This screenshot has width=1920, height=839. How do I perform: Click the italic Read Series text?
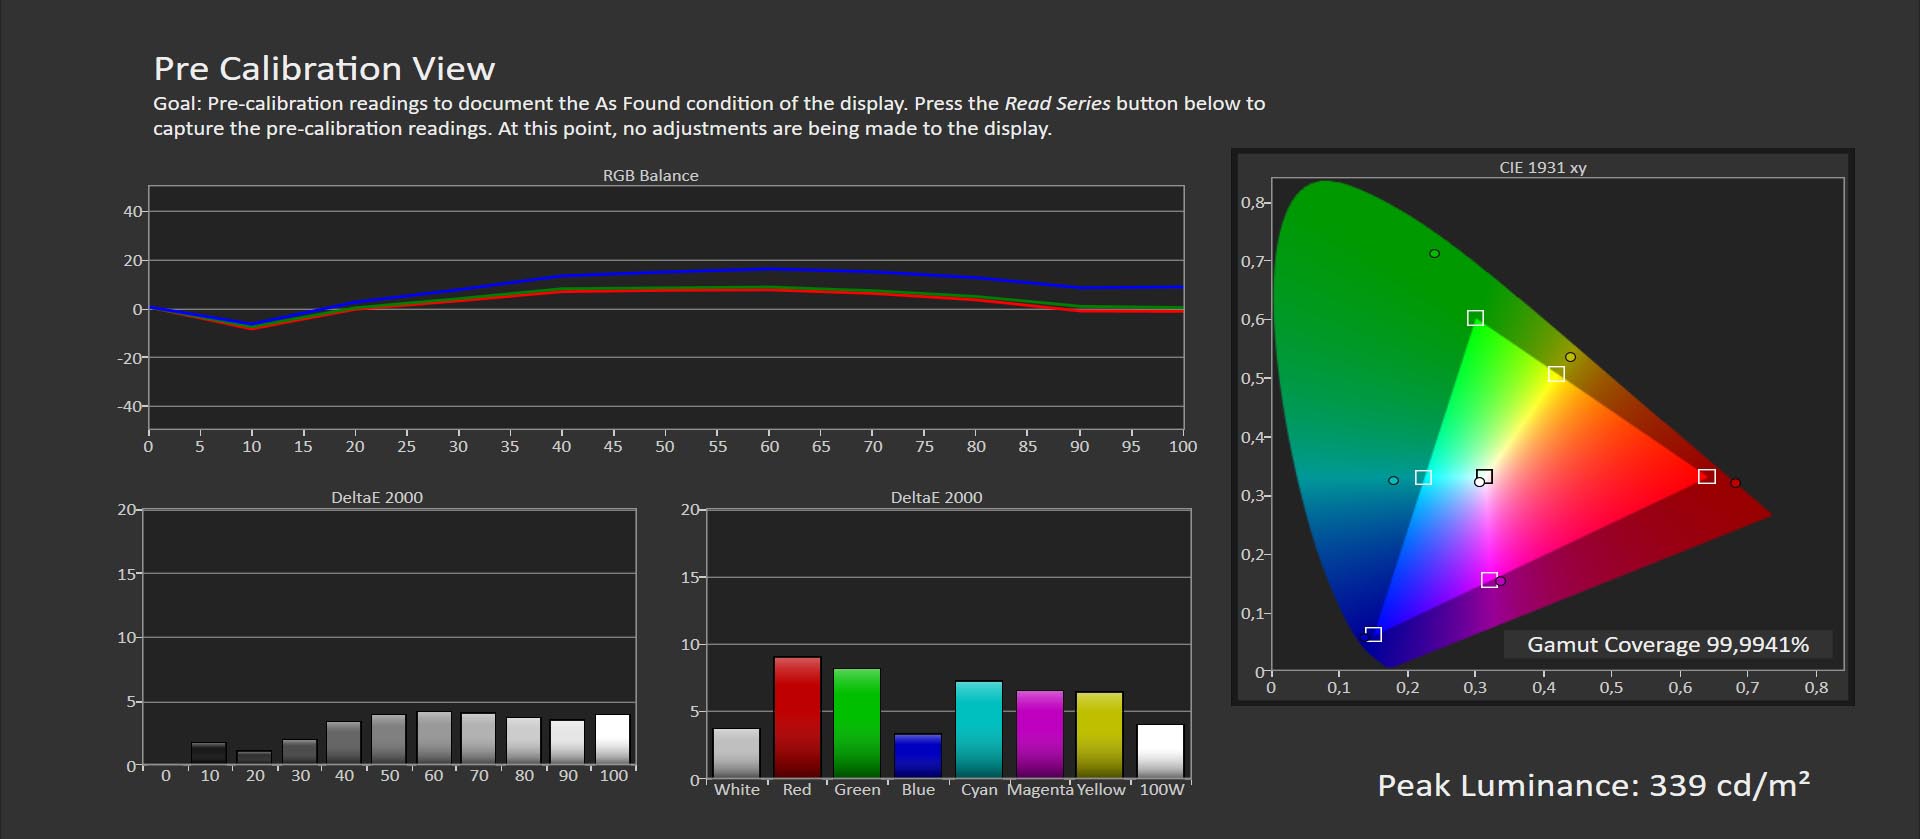(x=1057, y=103)
